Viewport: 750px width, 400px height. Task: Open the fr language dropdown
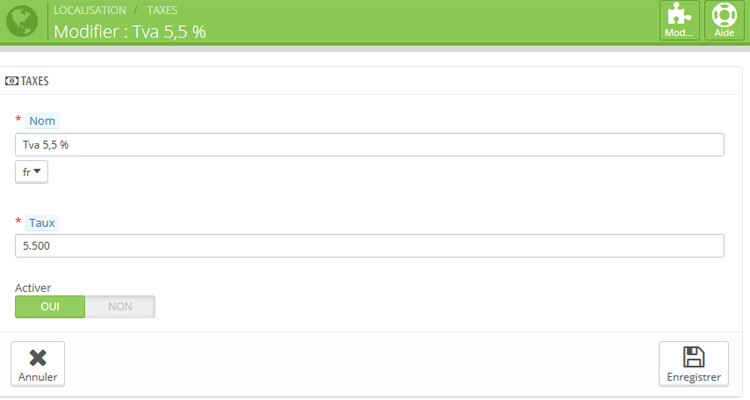[32, 172]
